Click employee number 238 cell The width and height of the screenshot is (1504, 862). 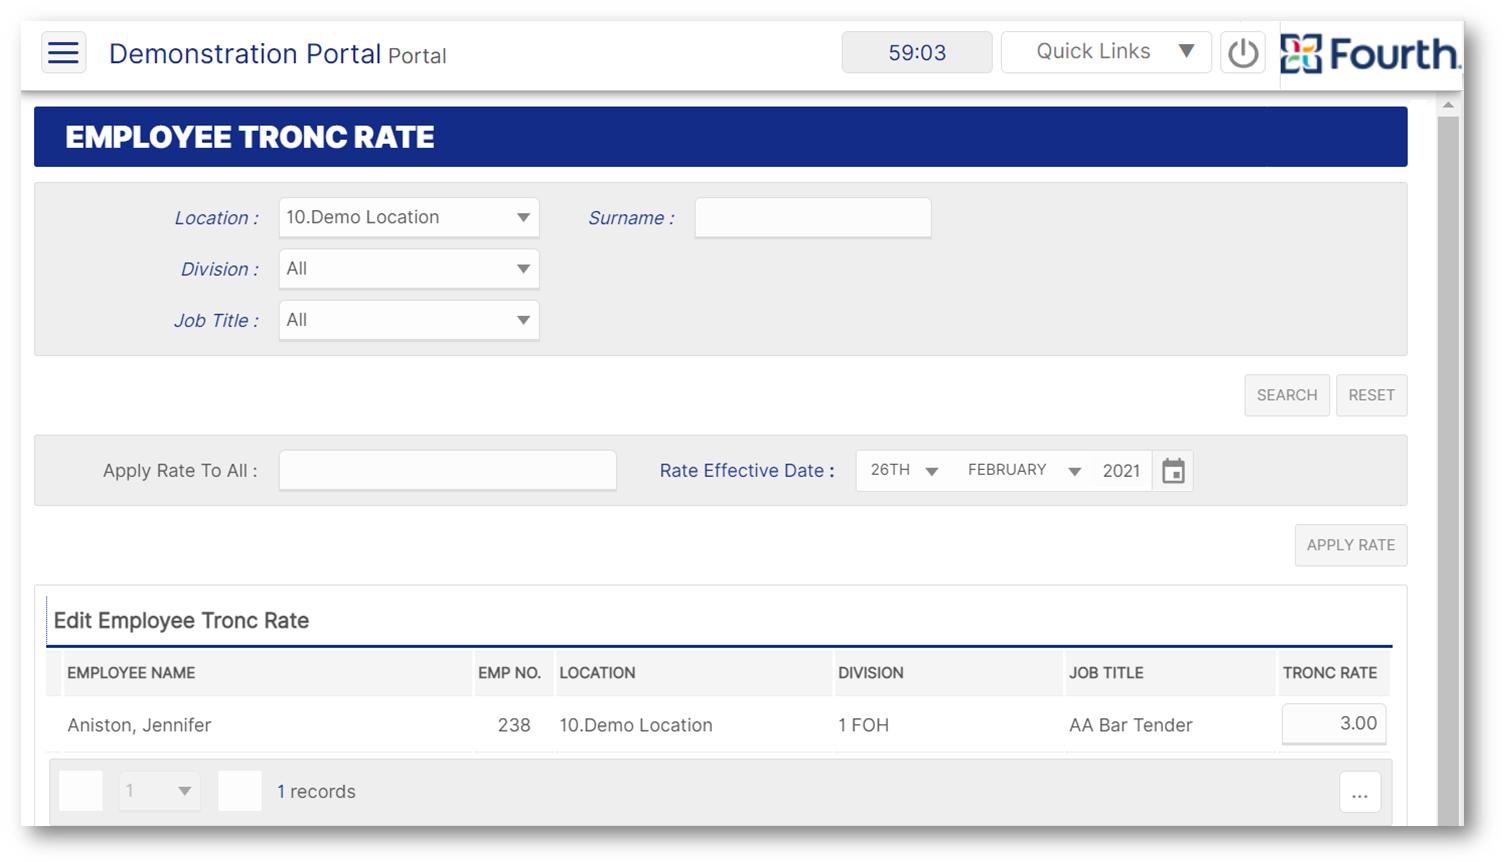pos(514,725)
